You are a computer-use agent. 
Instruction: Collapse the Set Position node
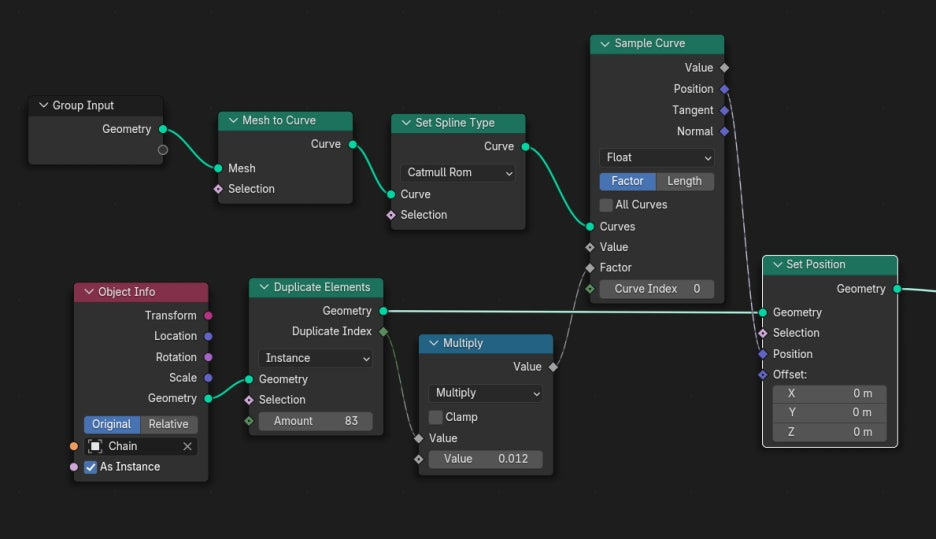pos(777,264)
